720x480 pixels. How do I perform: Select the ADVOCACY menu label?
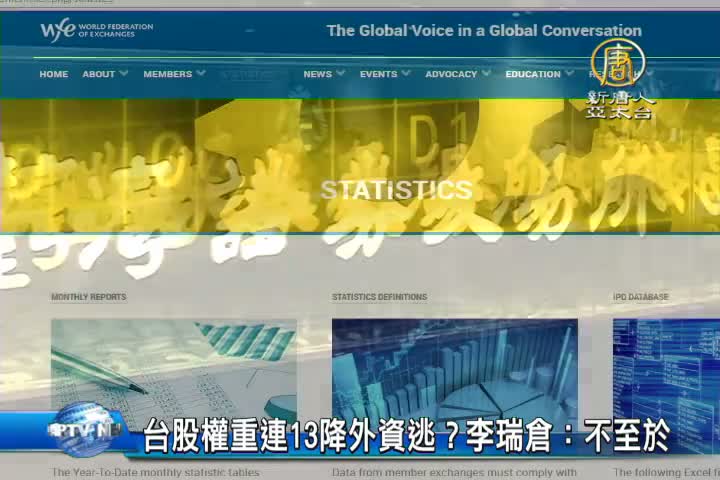[450, 74]
